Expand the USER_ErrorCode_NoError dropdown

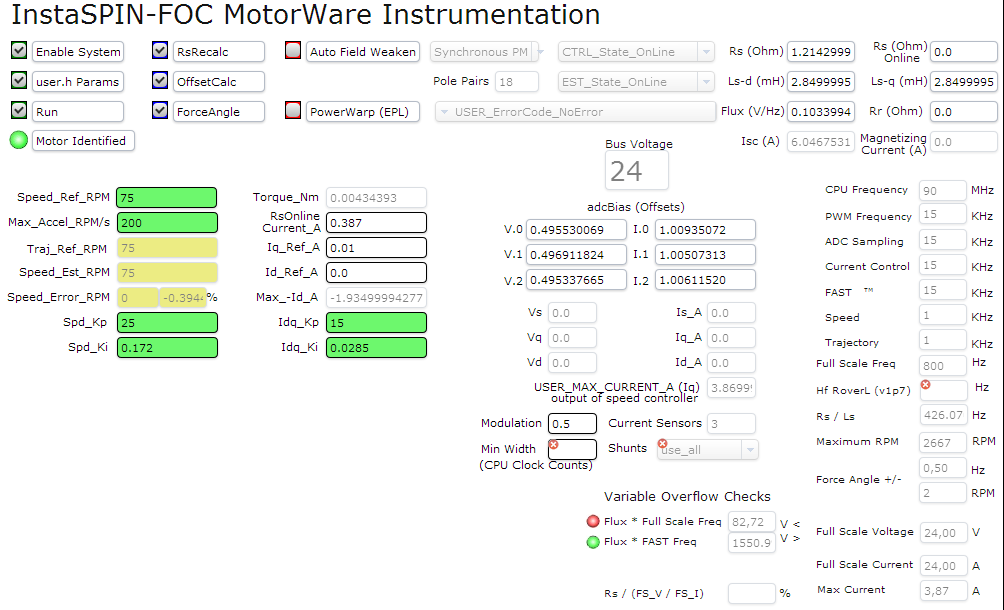coord(575,112)
